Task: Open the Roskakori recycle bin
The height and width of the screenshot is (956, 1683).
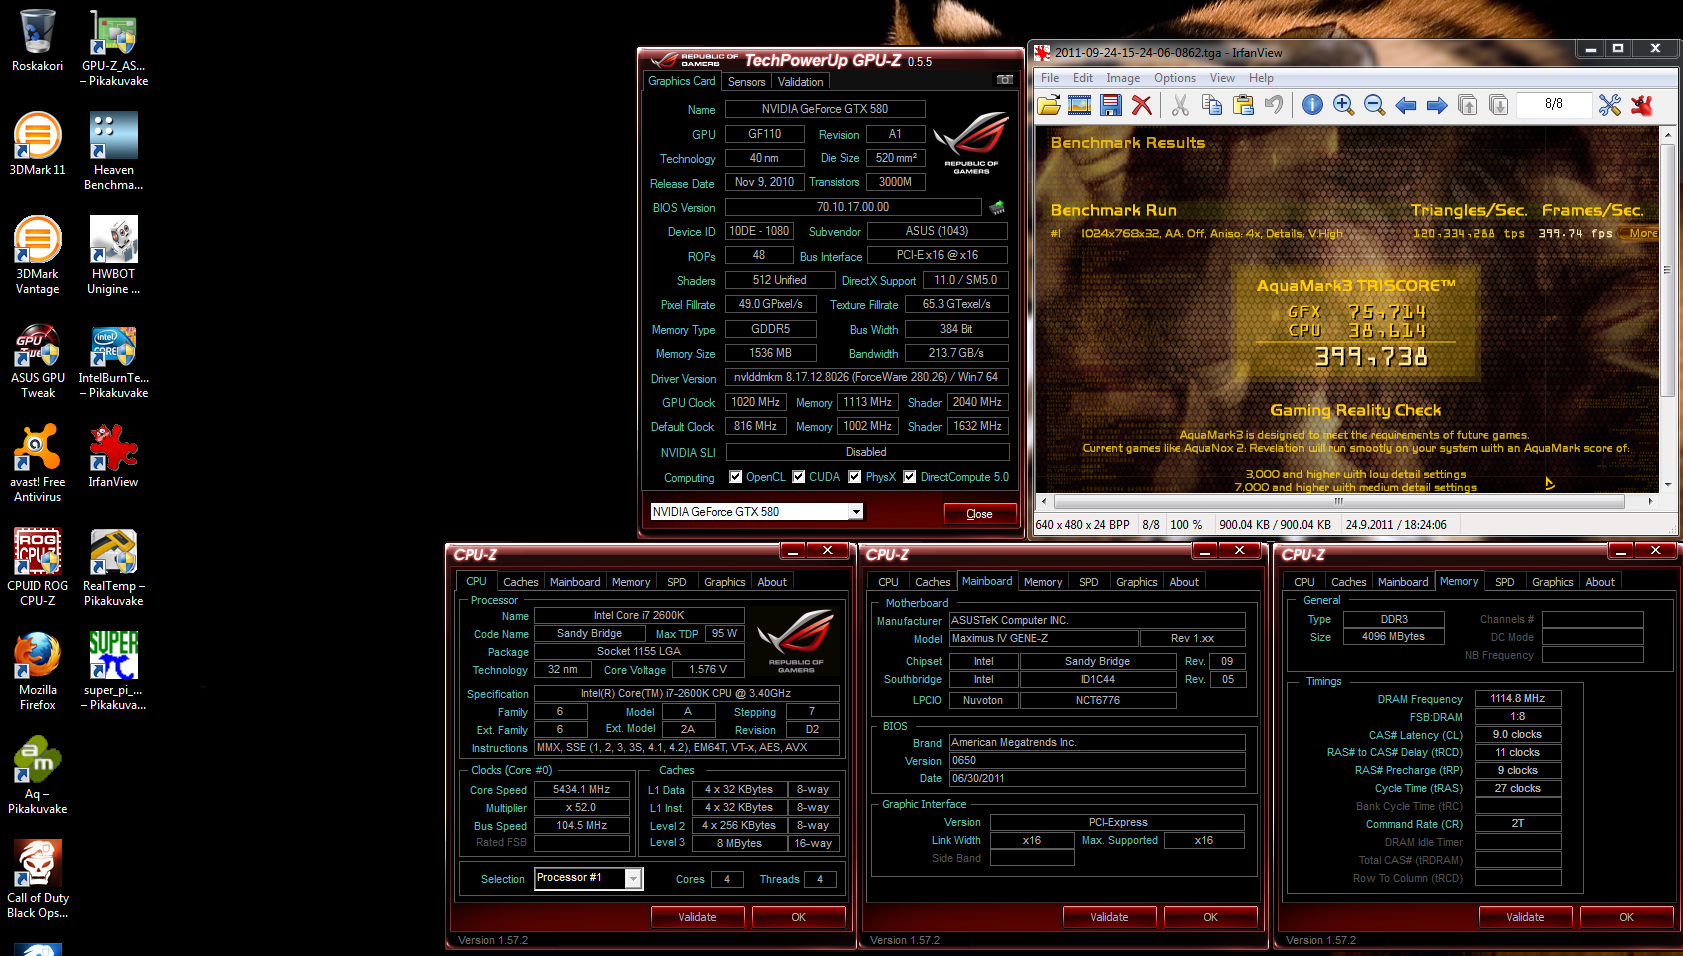Action: pos(37,40)
